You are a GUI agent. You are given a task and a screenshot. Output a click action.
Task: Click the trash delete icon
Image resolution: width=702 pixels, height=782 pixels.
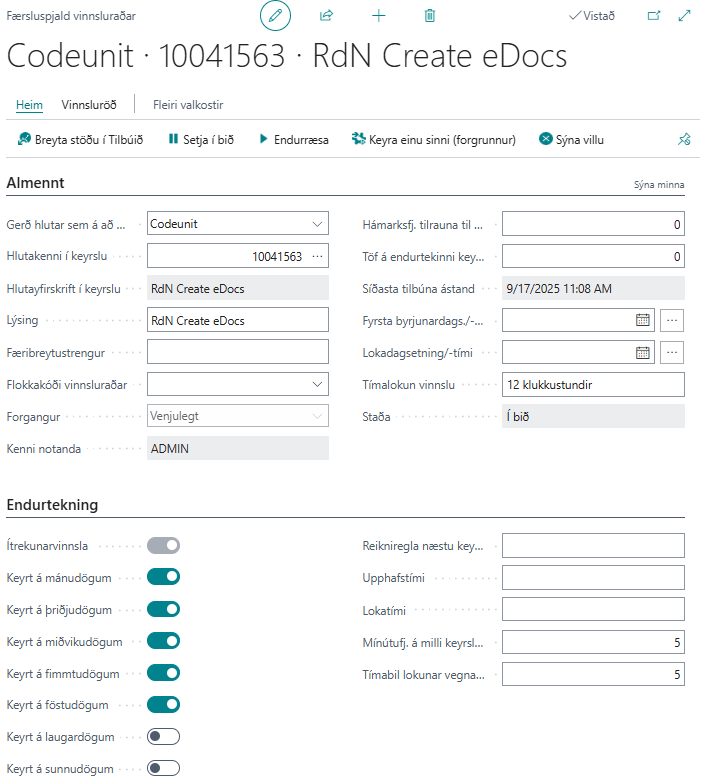point(430,16)
